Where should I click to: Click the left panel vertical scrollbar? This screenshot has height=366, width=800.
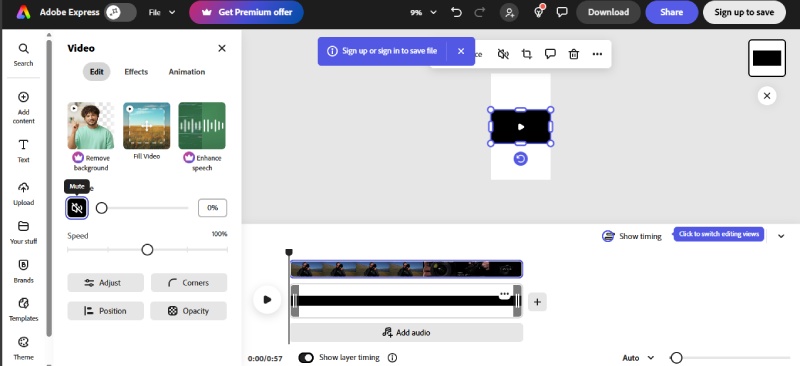pyautogui.click(x=49, y=188)
